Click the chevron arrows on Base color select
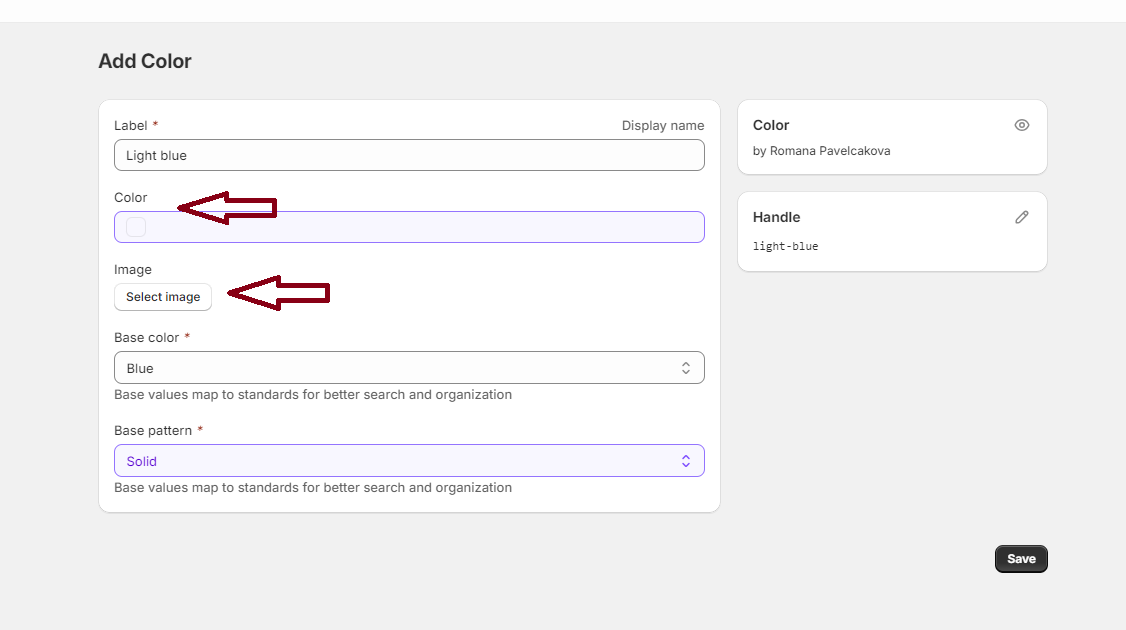The height and width of the screenshot is (630, 1126). coord(686,368)
